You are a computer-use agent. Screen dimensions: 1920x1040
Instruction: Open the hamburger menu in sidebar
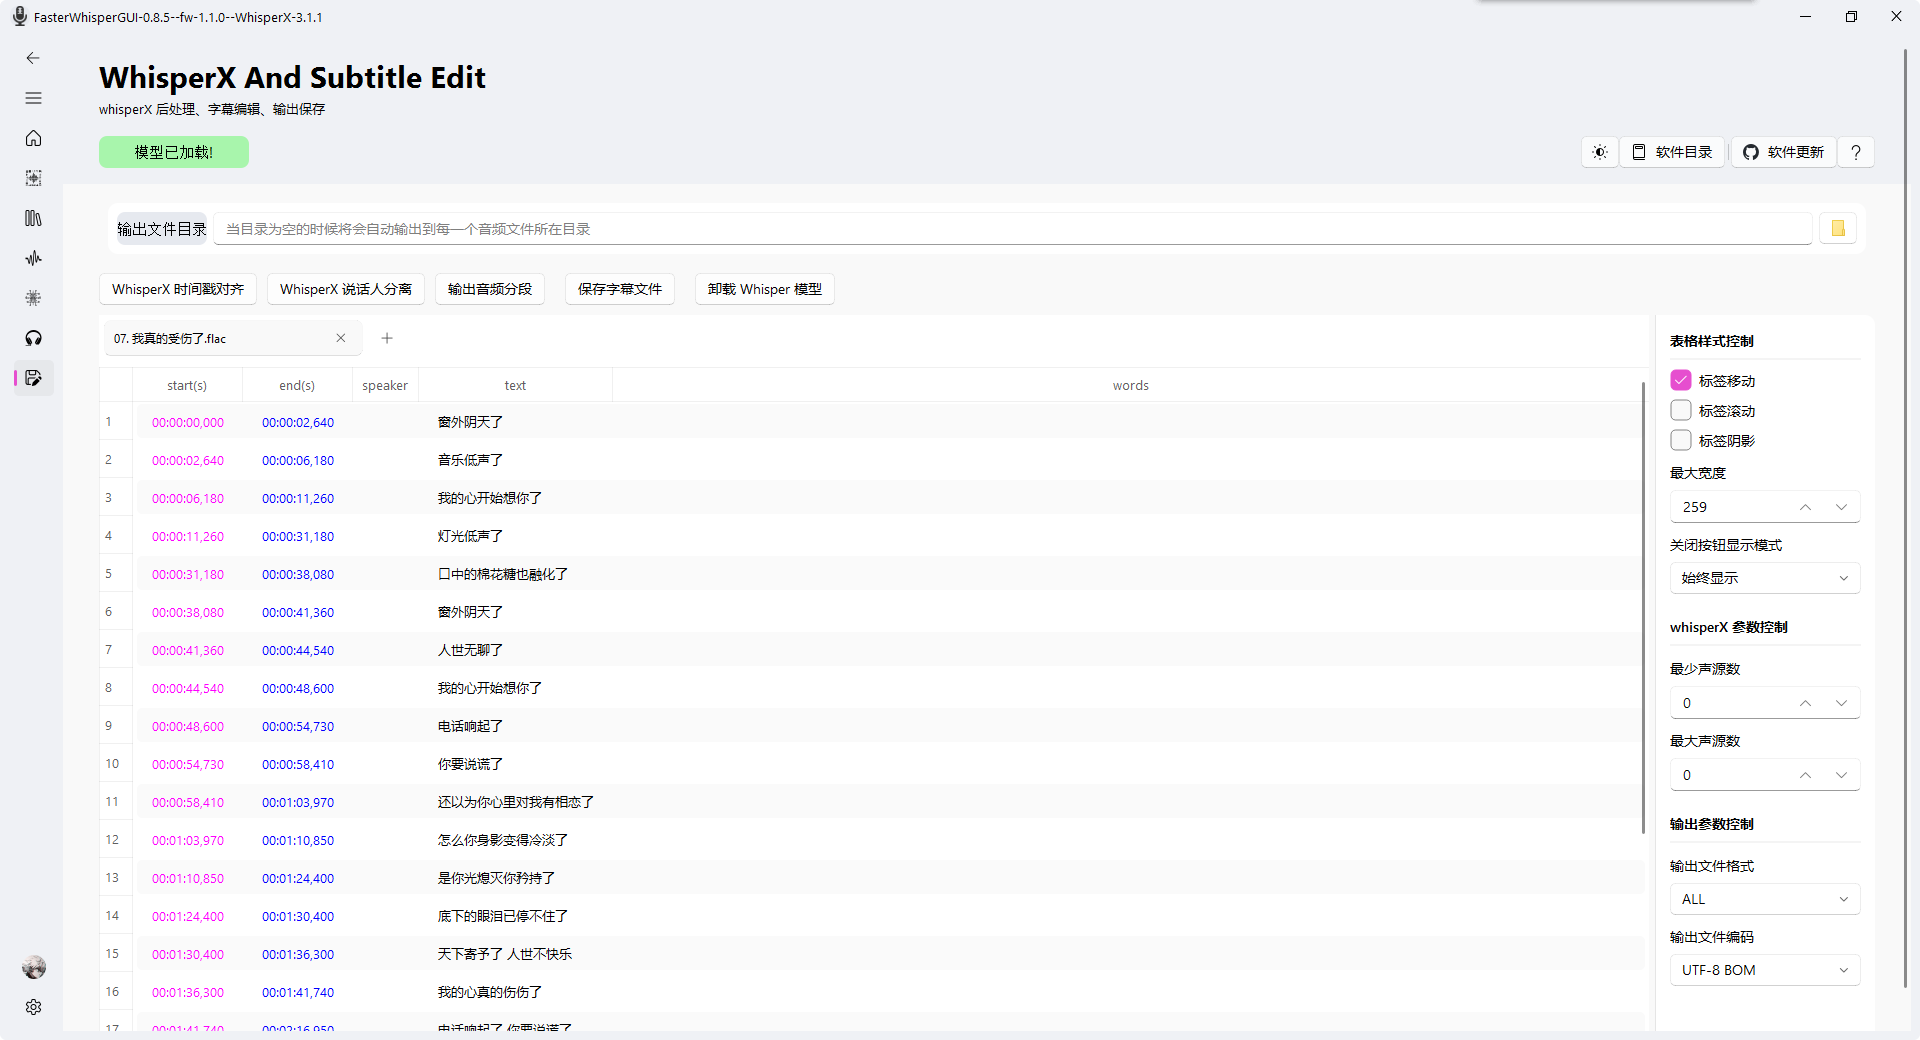[x=33, y=98]
